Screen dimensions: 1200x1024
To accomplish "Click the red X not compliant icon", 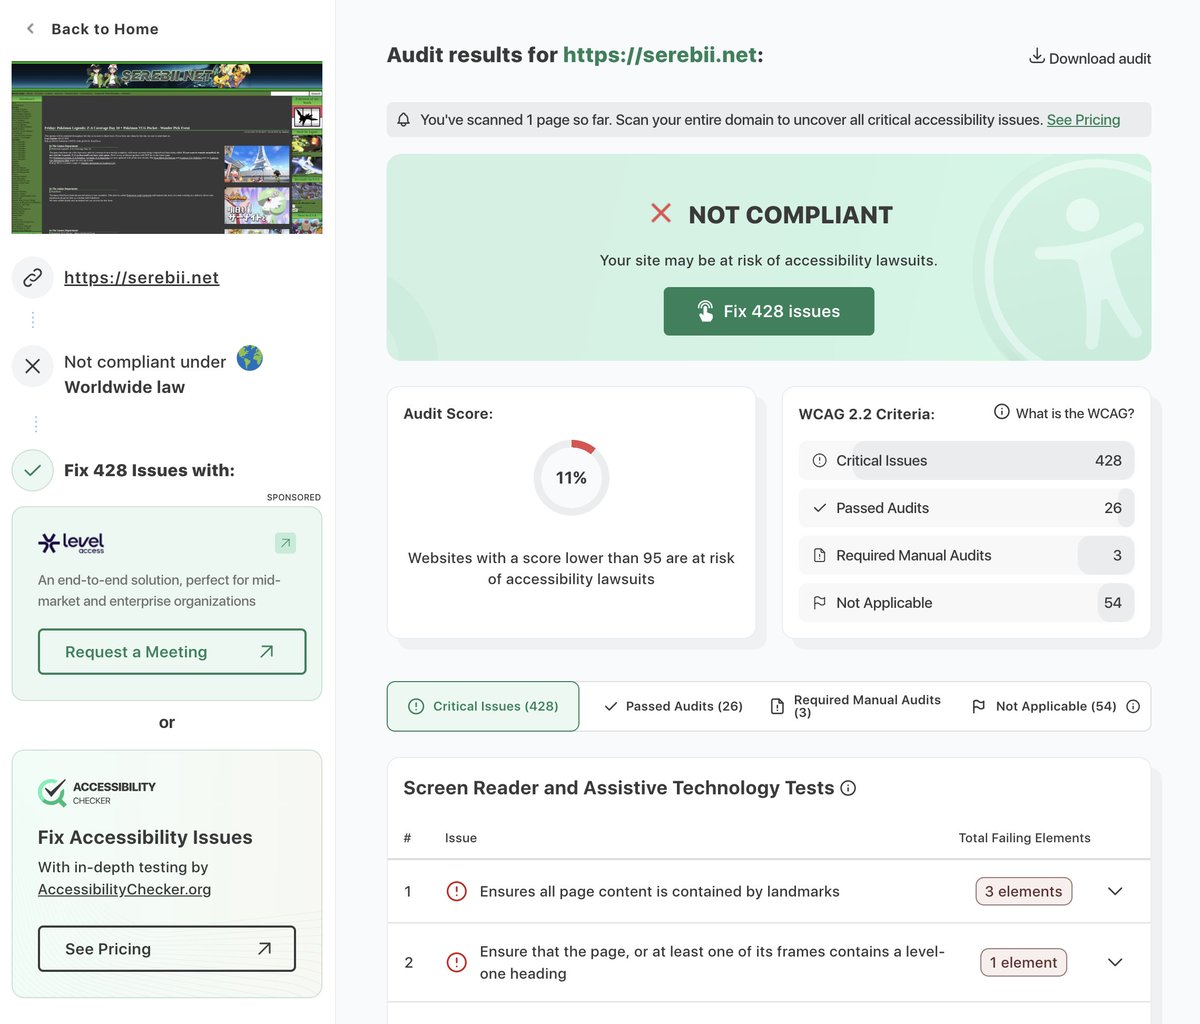I will click(661, 213).
